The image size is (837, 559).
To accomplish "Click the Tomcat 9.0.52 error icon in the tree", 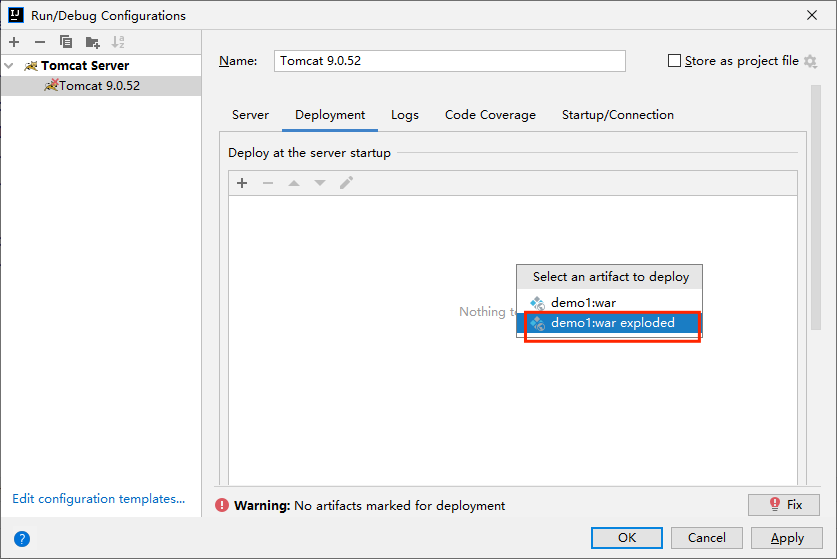I will pos(51,85).
